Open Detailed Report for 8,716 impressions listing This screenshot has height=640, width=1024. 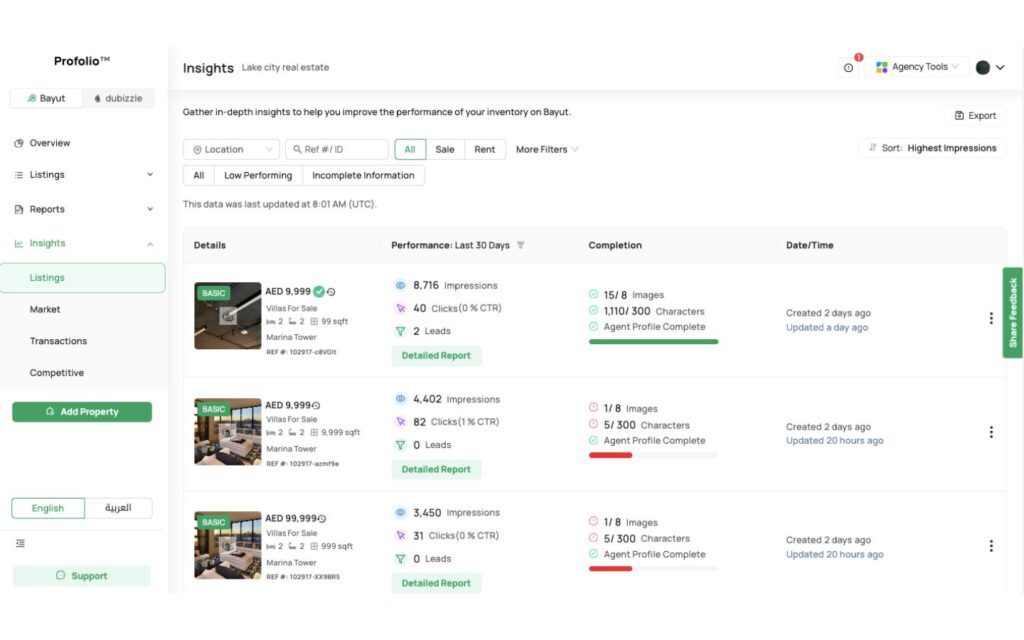436,356
